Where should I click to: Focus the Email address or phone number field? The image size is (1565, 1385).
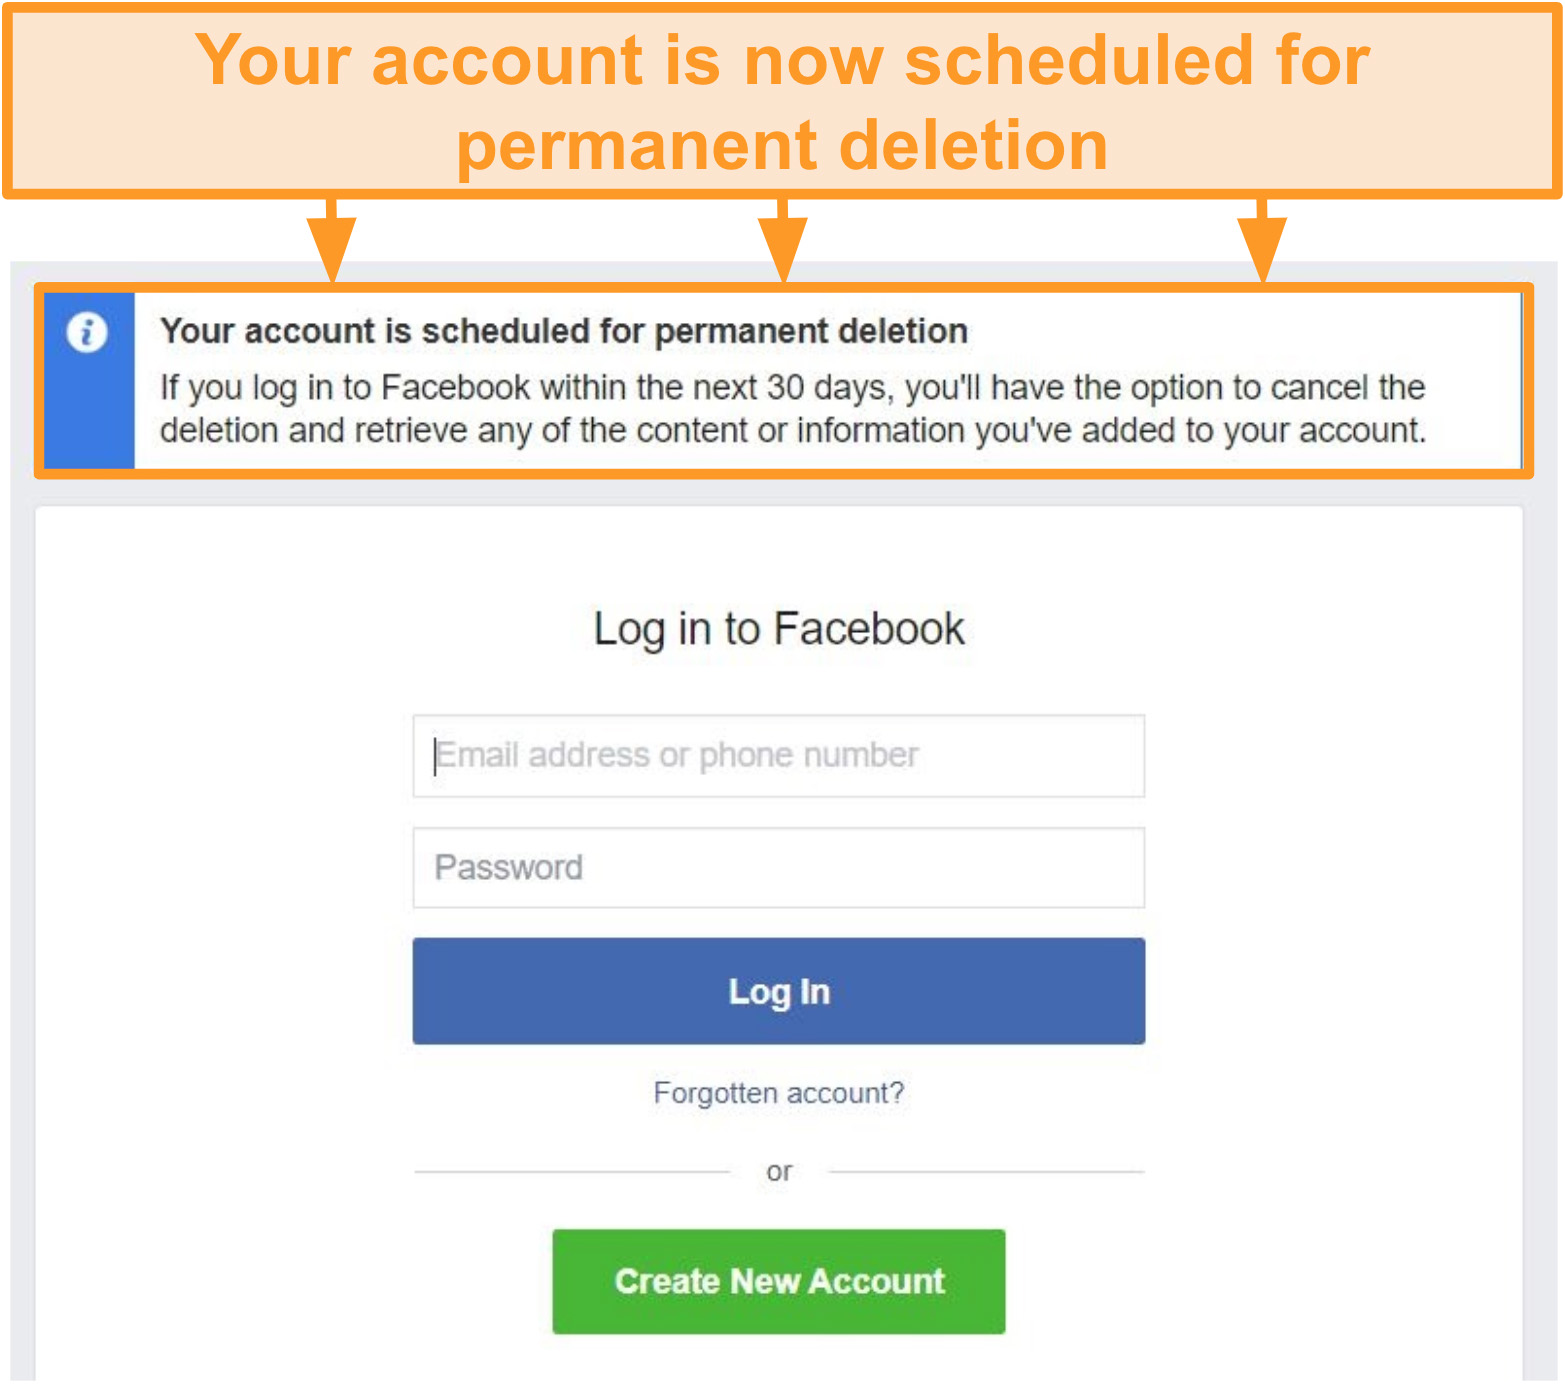pos(778,756)
